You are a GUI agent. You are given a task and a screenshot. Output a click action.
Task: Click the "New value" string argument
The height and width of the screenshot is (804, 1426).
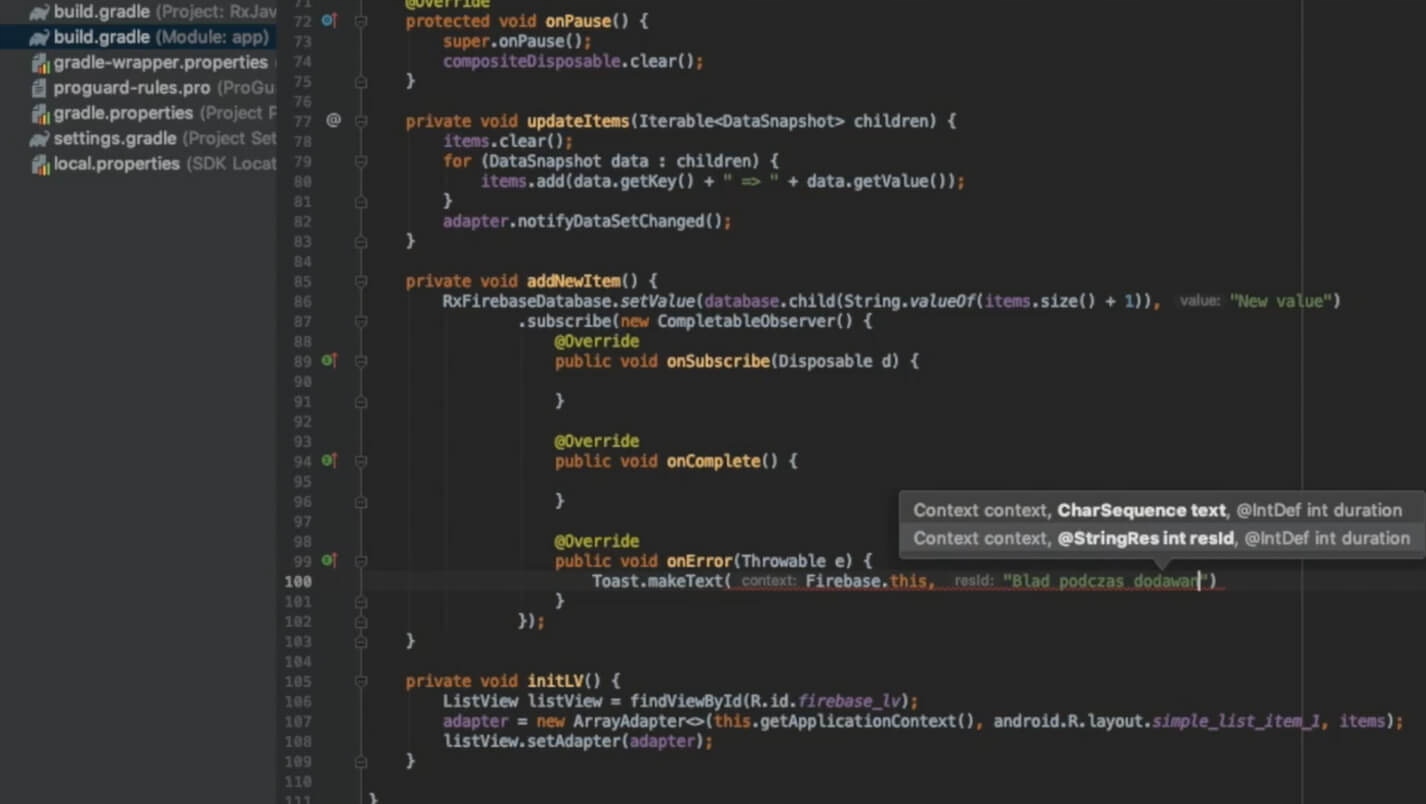1279,301
